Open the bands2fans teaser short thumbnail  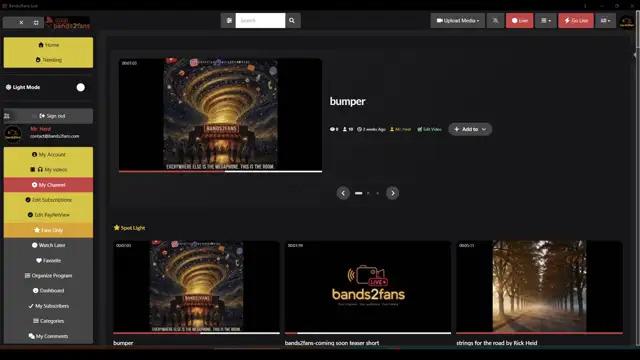[368, 286]
